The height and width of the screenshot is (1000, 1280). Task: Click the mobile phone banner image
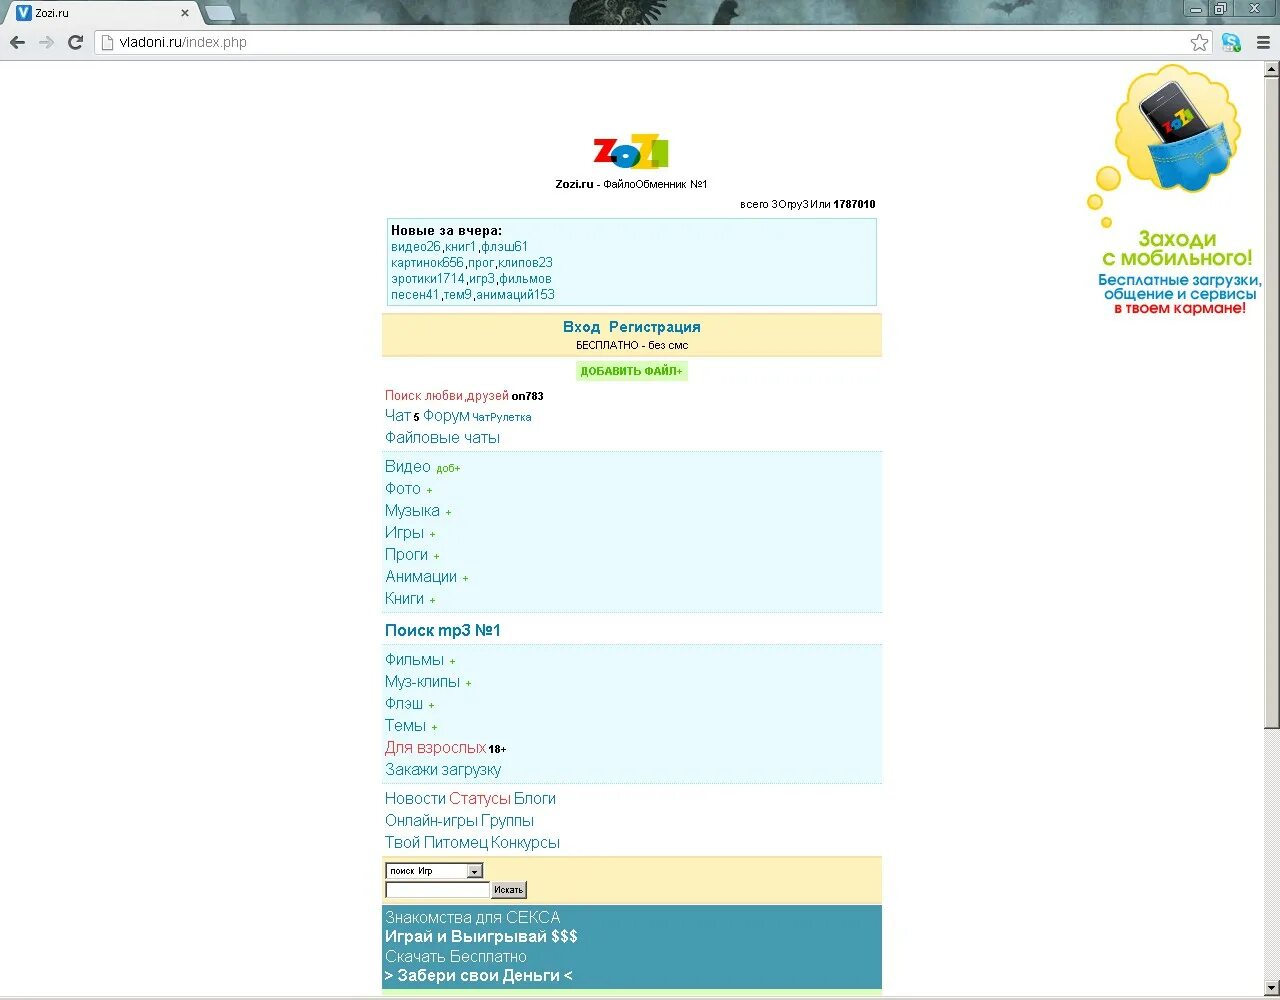click(x=1174, y=192)
